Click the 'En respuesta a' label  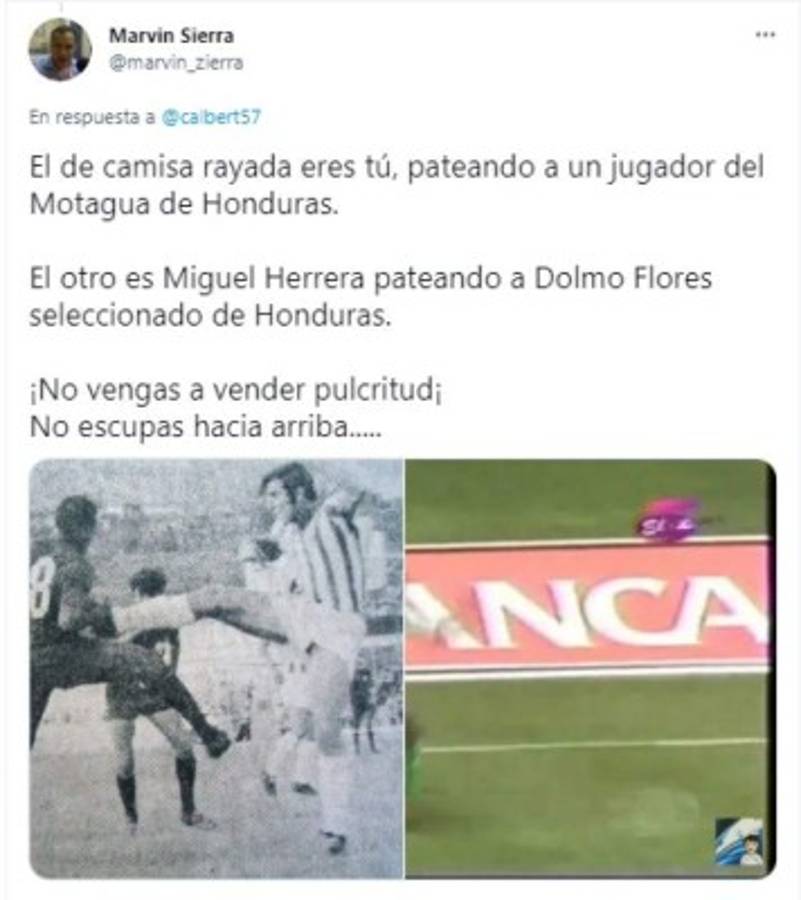pyautogui.click(x=92, y=117)
